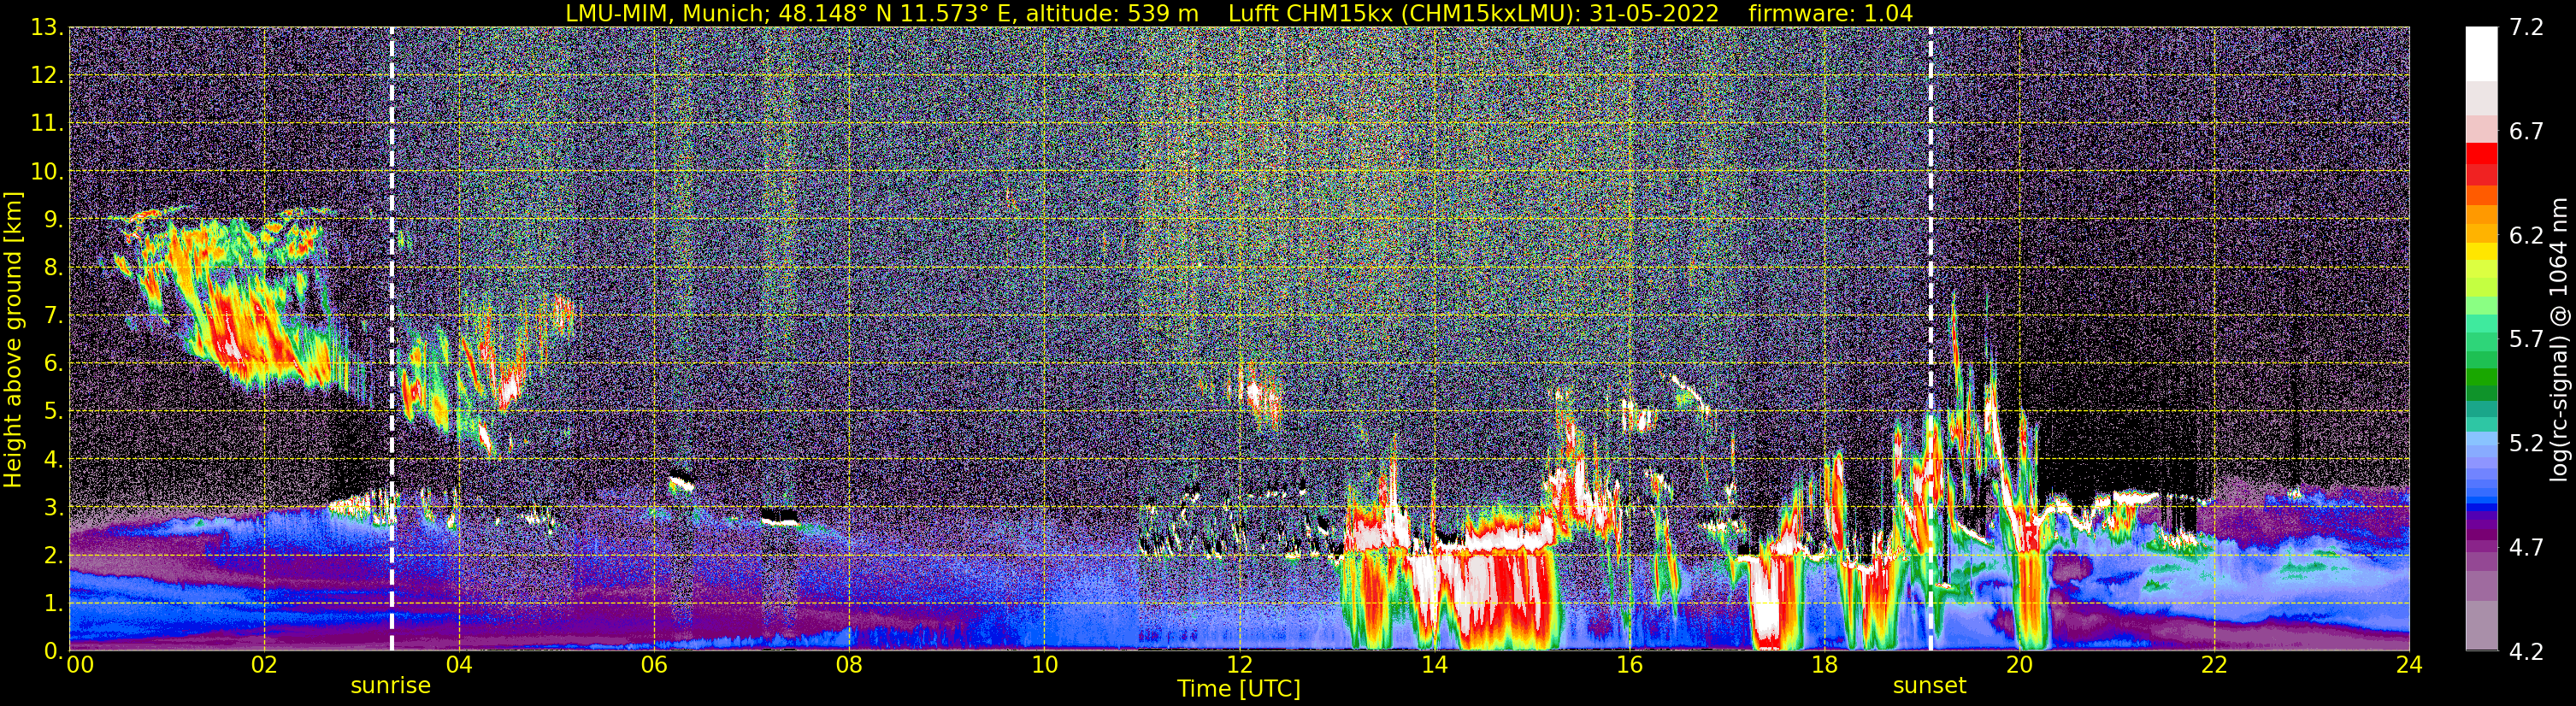
Task: Click the x-axis tick label '24'
Action: tap(2409, 666)
